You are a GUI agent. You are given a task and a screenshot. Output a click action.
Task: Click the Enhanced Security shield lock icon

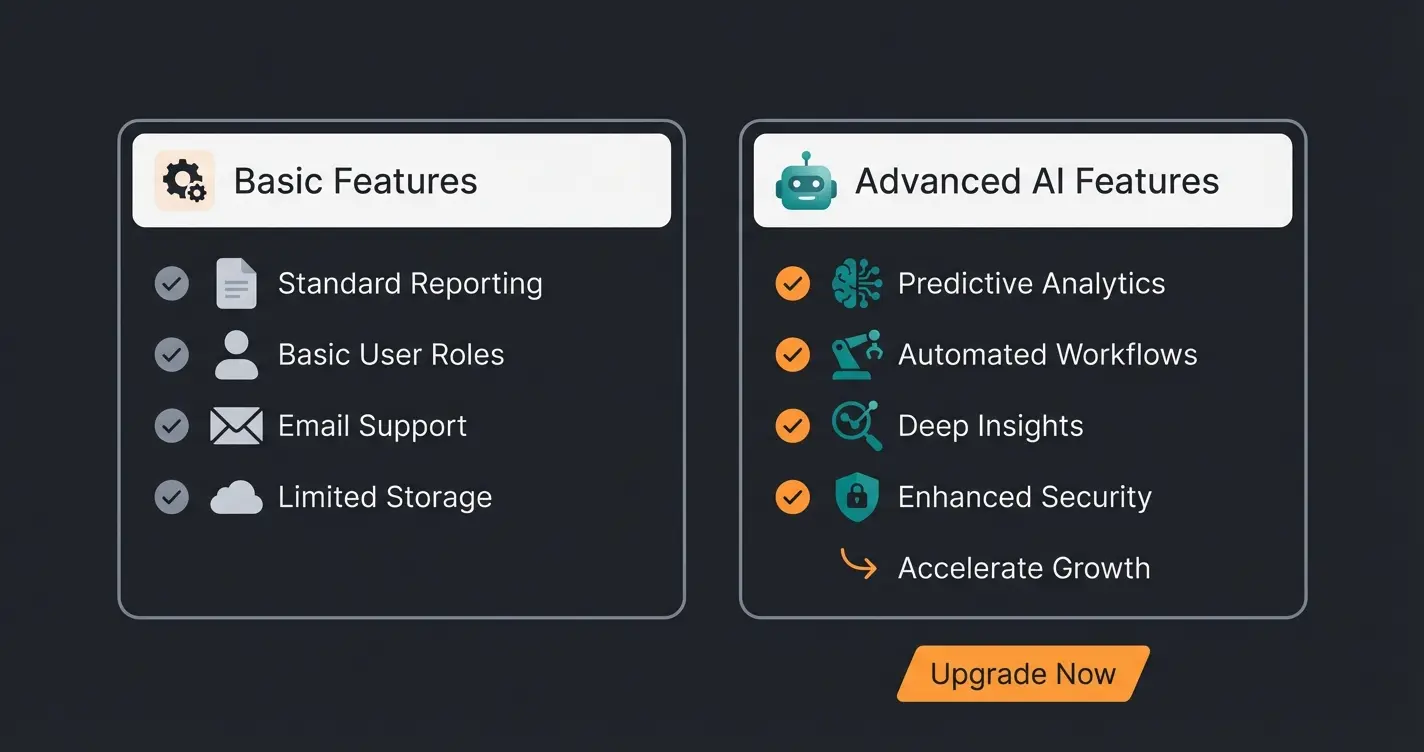click(857, 497)
